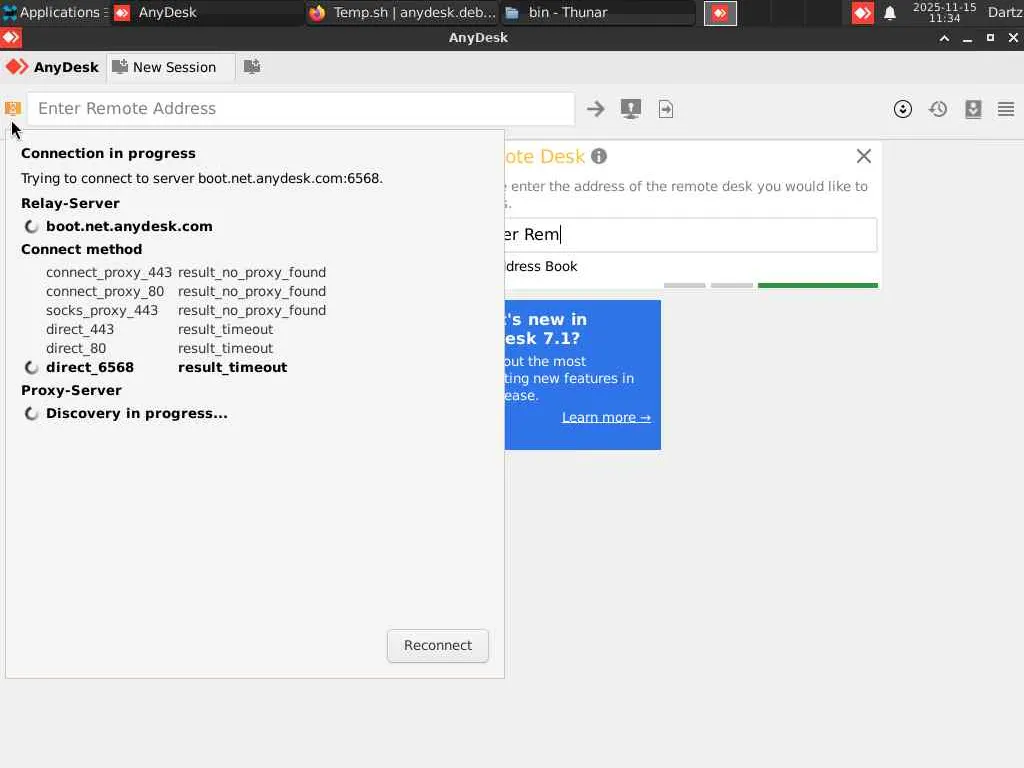The image size is (1024, 768).
Task: Click the connect arrow button
Action: click(x=596, y=109)
